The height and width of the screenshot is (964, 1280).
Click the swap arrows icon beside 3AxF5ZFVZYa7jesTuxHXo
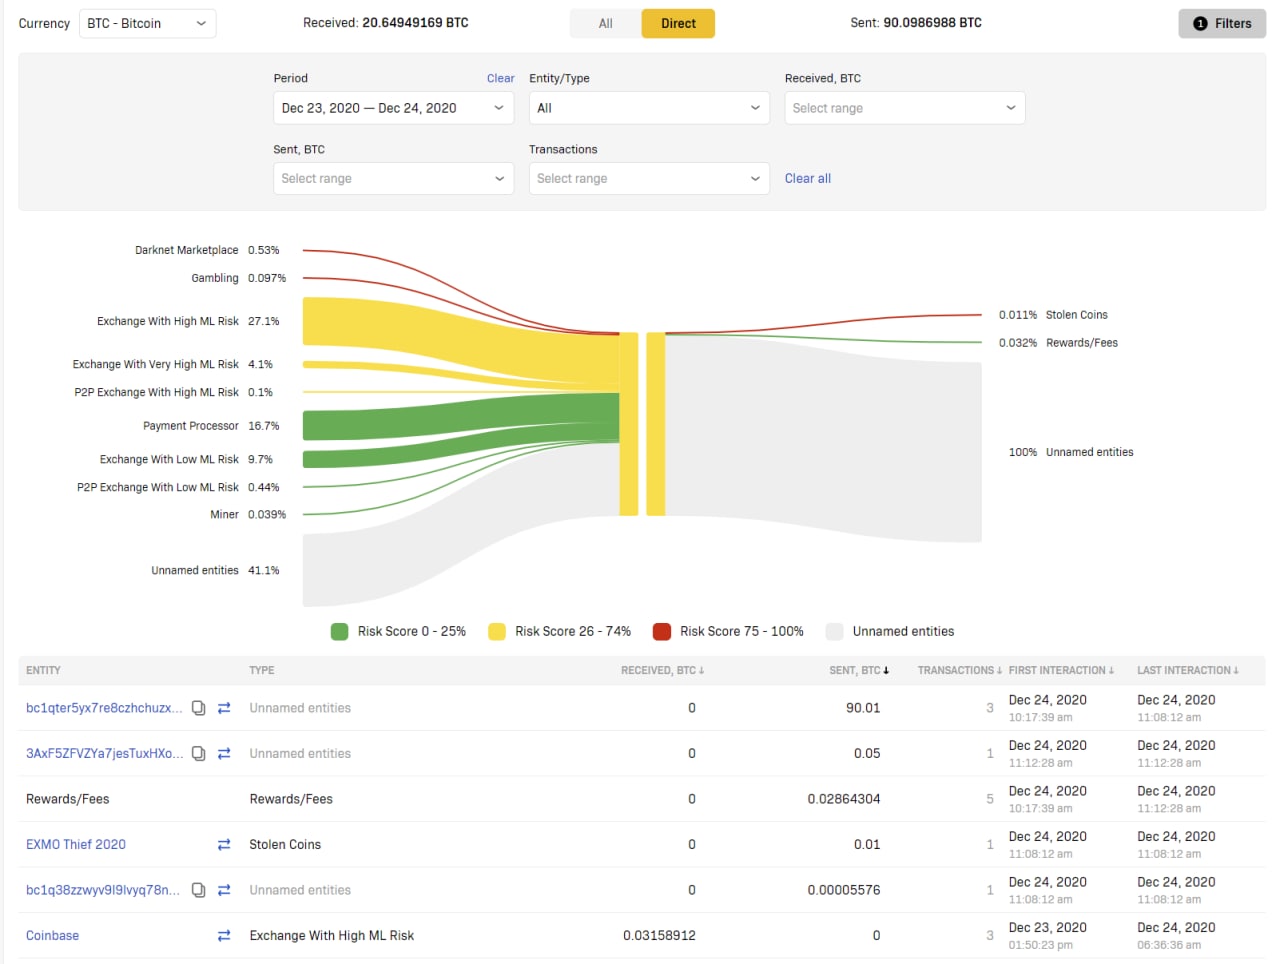(224, 754)
